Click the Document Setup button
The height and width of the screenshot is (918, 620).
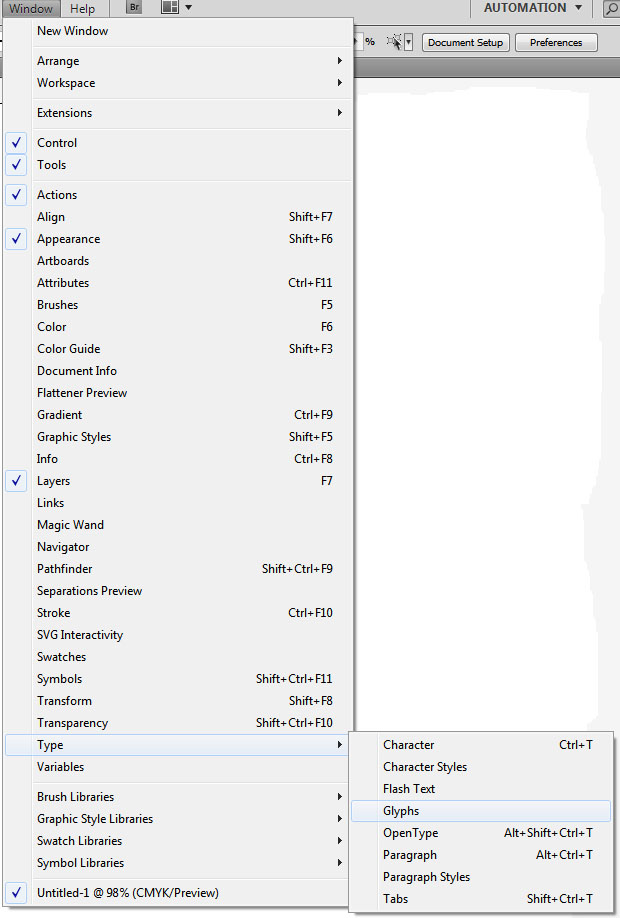coord(466,43)
